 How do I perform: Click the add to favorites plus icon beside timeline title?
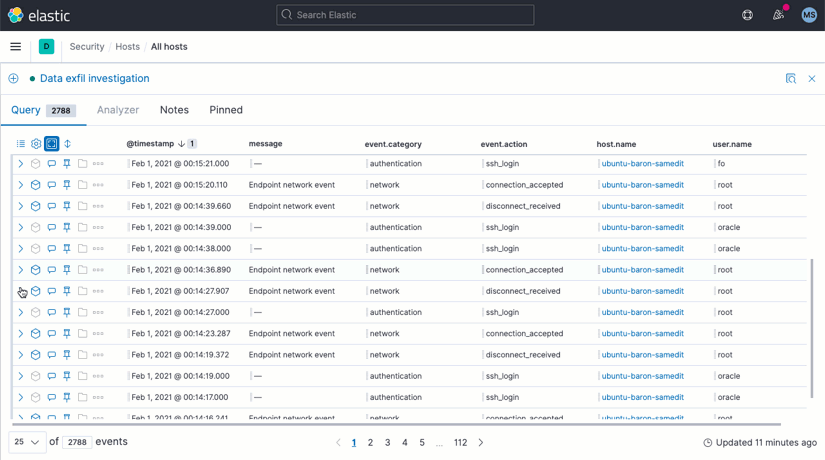pyautogui.click(x=13, y=78)
